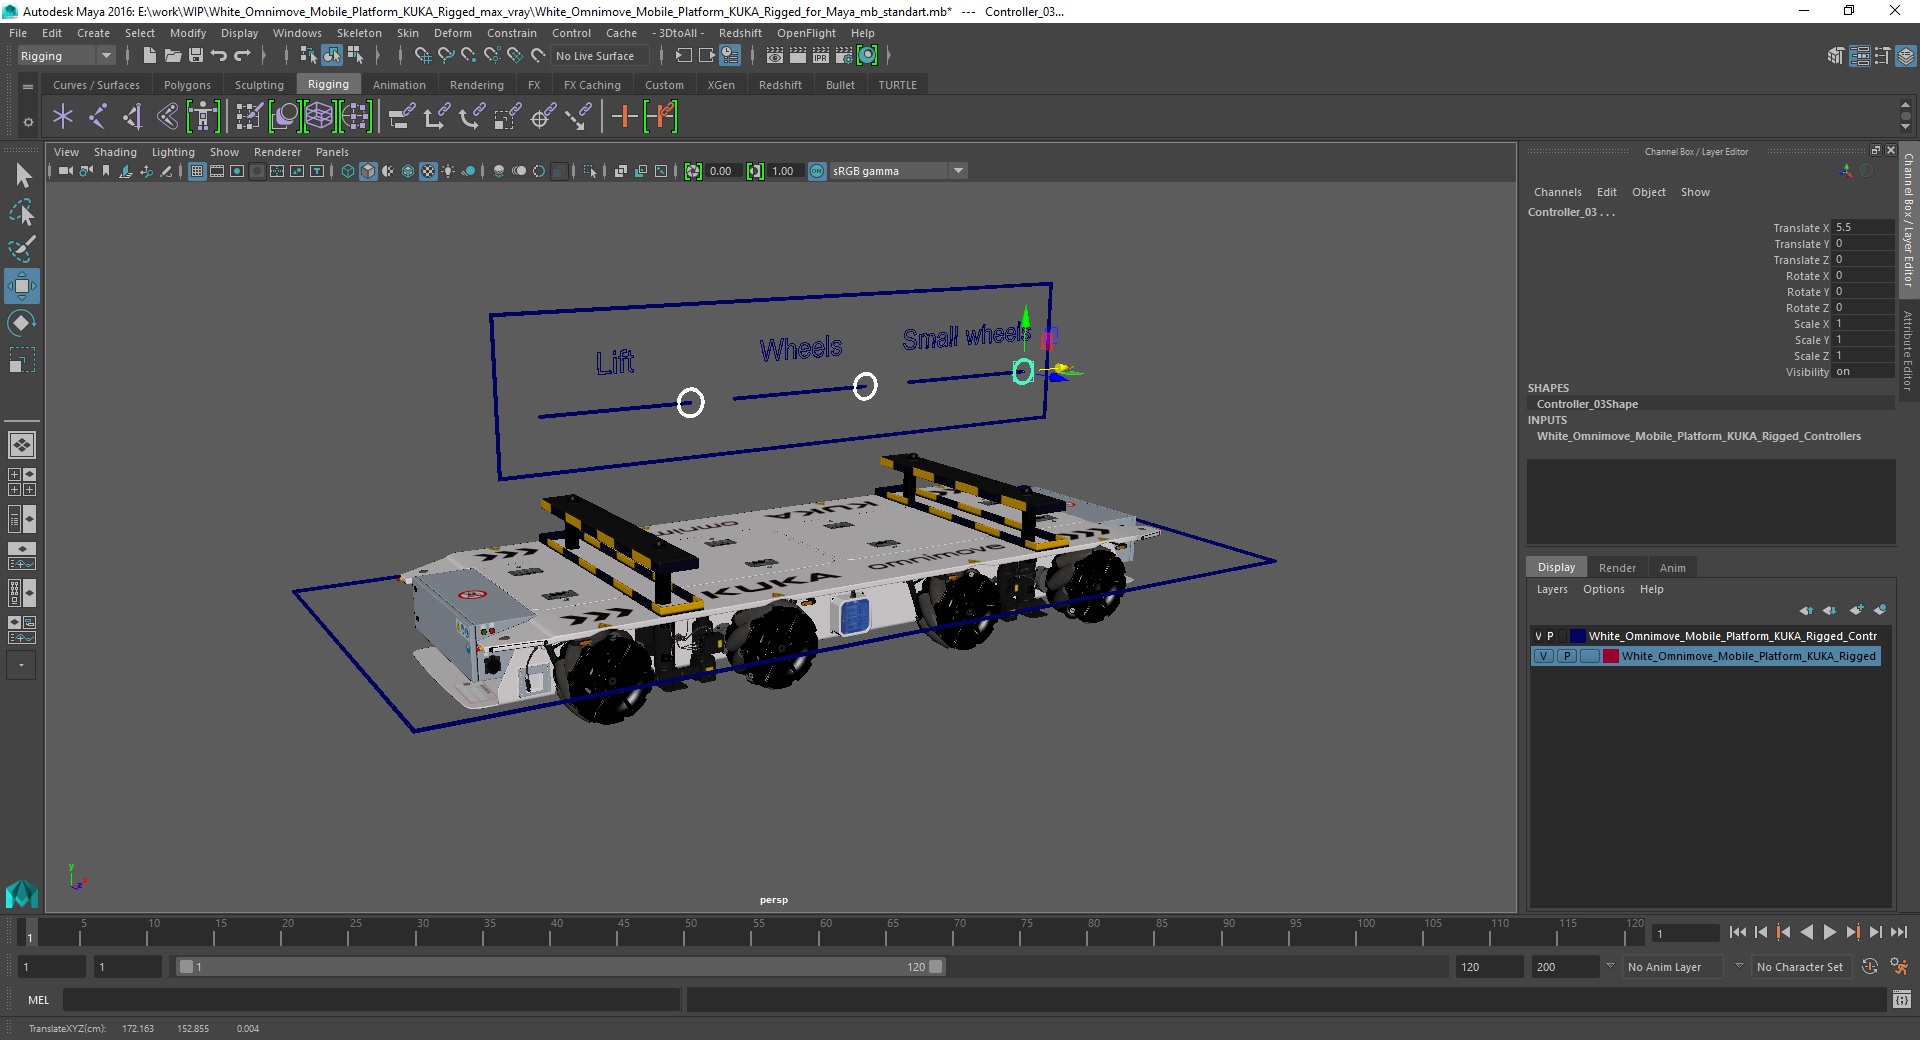Open the Render Settings clapperboard gear icon
The width and height of the screenshot is (1920, 1040).
tap(844, 56)
